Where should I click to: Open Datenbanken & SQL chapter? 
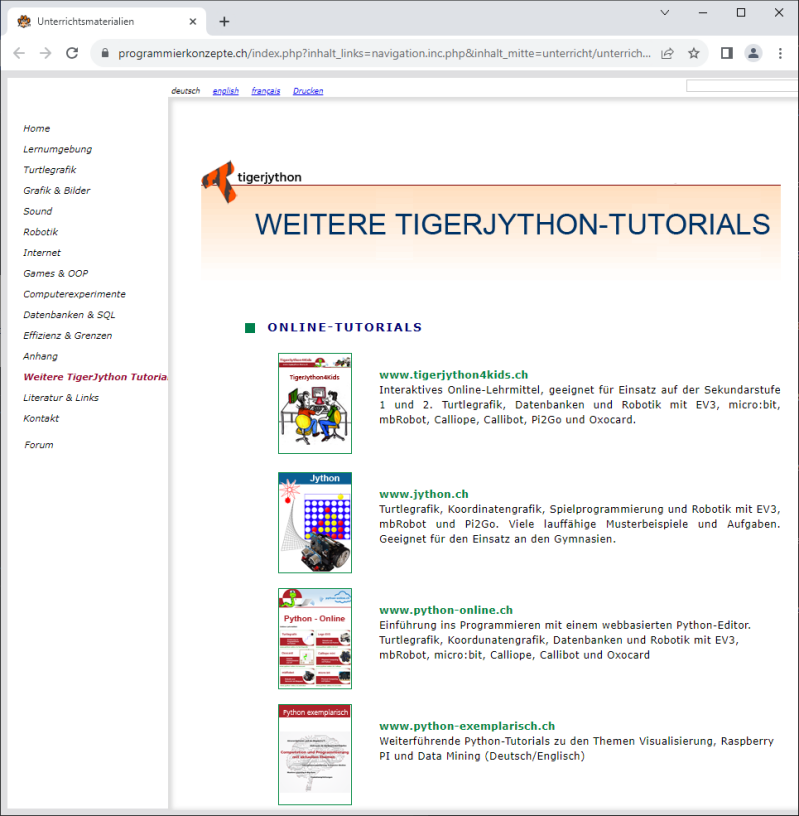coord(69,315)
